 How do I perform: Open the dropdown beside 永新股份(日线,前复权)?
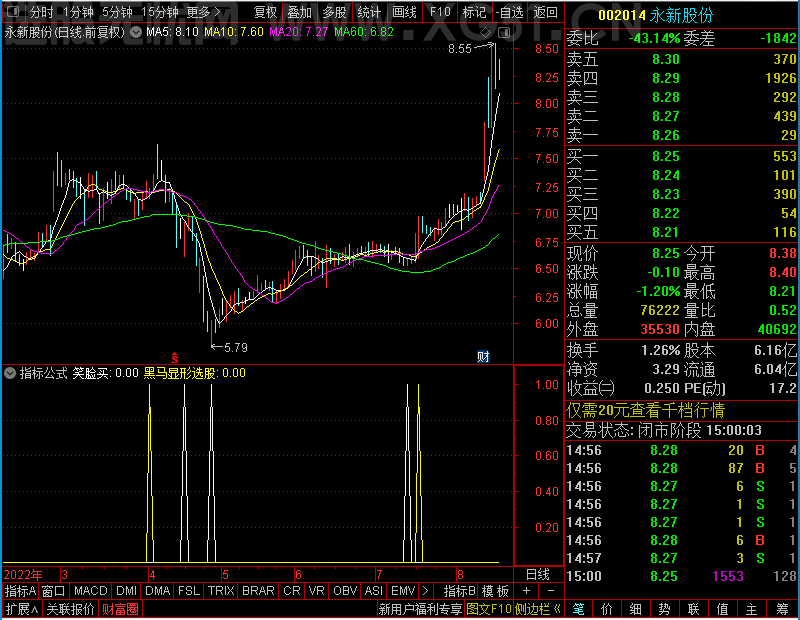tap(136, 32)
